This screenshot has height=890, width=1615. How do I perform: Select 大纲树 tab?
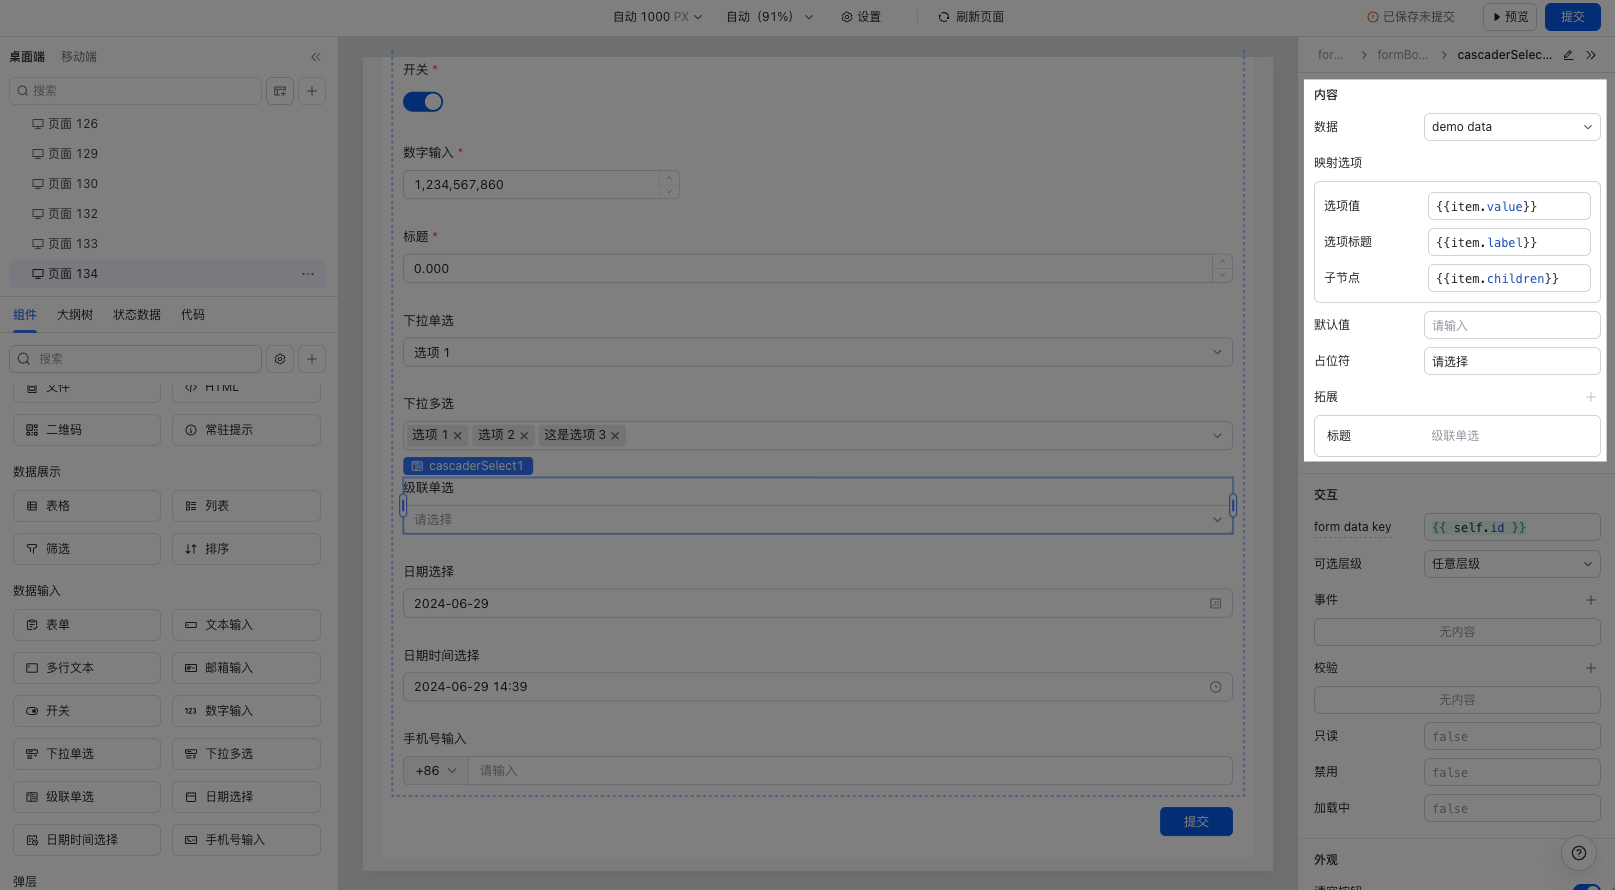click(x=75, y=315)
